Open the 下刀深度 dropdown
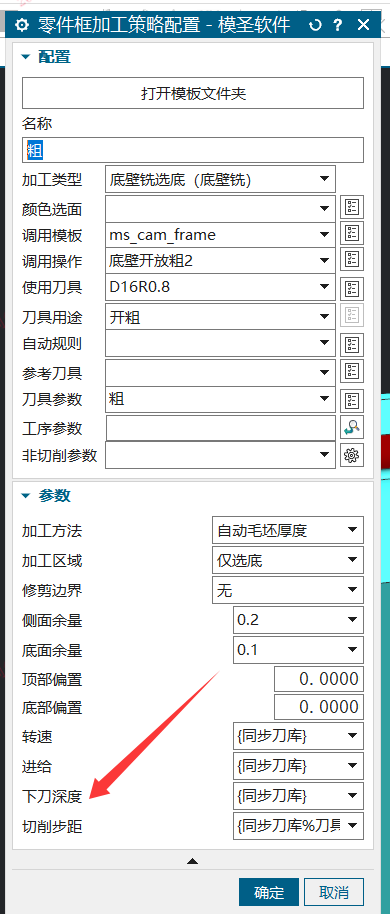Screen dimensions: 390x914 point(298,796)
